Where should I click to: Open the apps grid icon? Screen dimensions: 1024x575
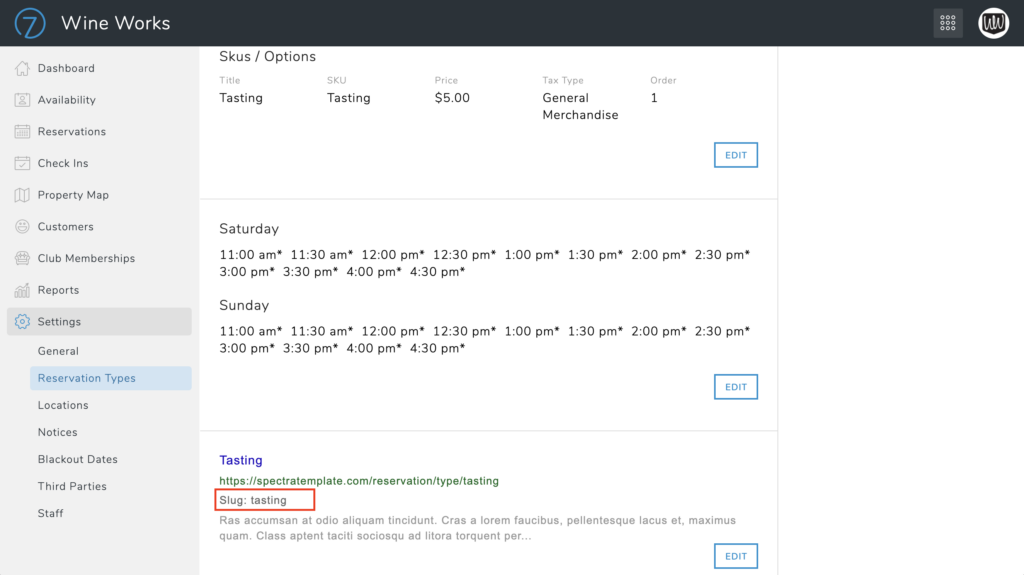click(948, 23)
